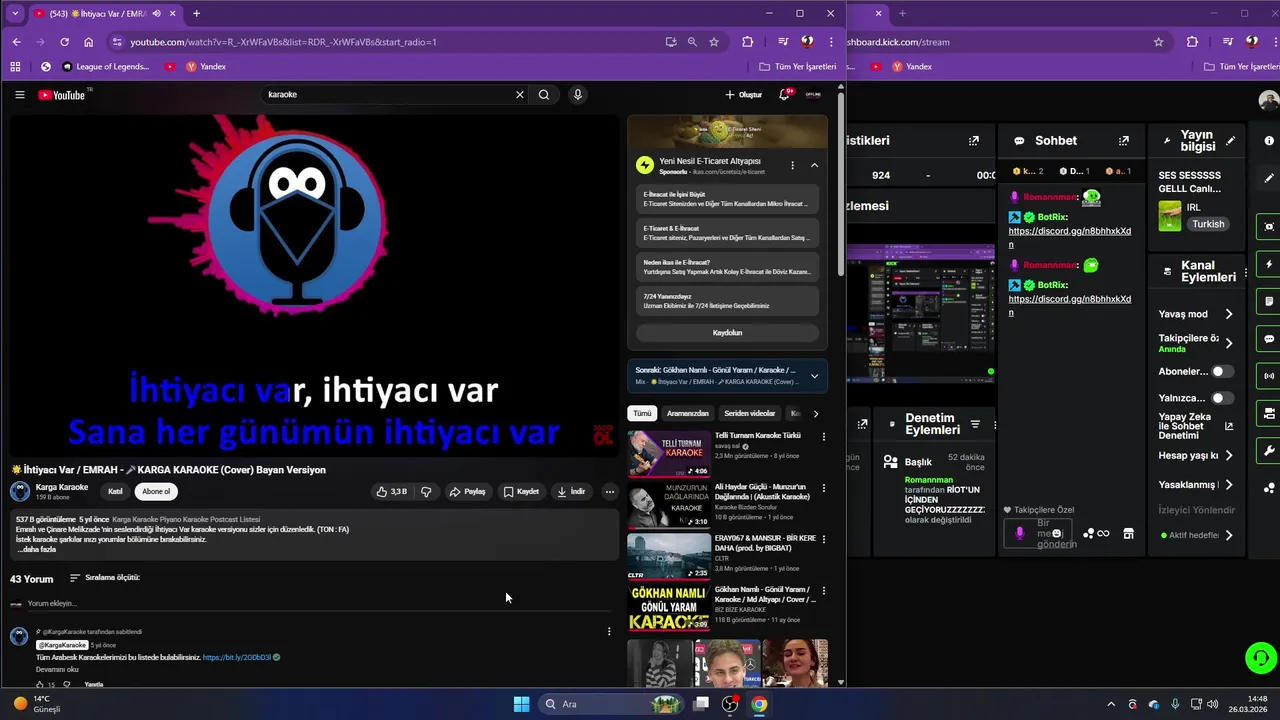Screen dimensions: 1280x720
Task: Click lightning bolt icon in Kick sidebar
Action: [x=1269, y=265]
